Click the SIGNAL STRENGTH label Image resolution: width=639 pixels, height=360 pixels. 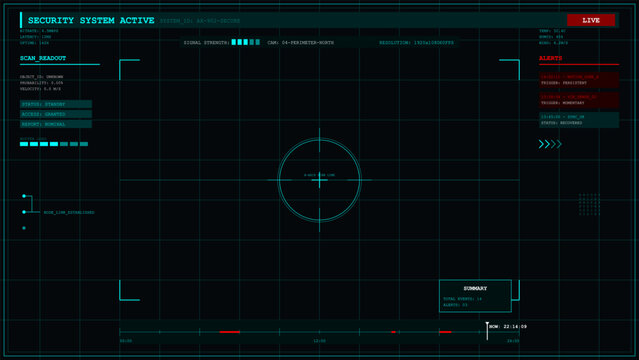click(x=207, y=42)
